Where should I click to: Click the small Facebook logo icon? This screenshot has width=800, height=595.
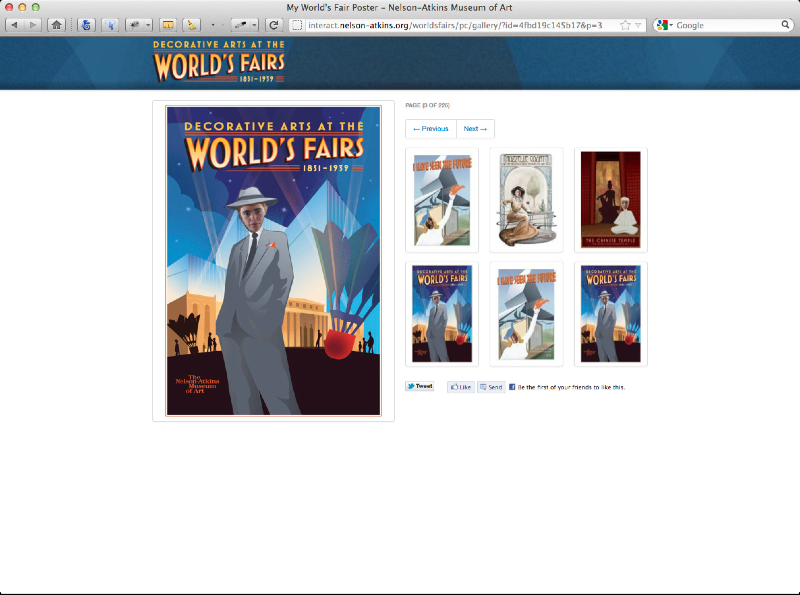pos(512,387)
